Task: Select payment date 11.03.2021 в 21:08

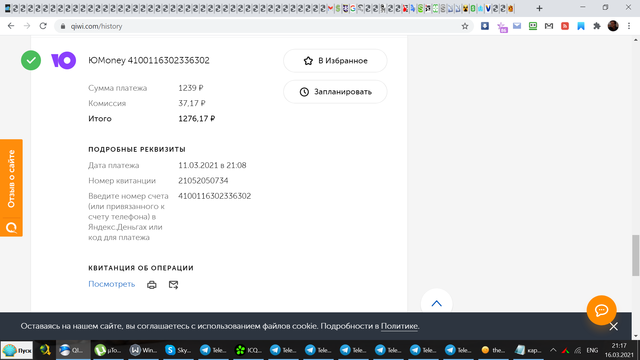Action: pos(212,165)
